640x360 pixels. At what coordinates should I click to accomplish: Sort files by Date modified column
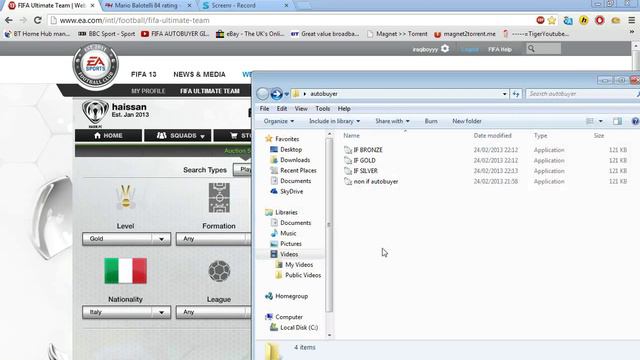click(492, 136)
